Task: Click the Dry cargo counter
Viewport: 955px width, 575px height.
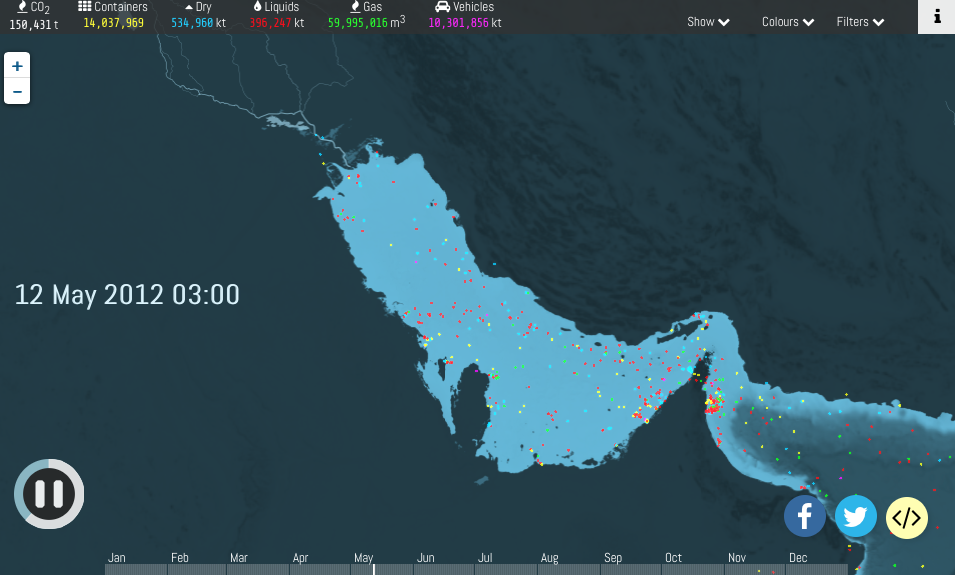Action: [x=198, y=22]
